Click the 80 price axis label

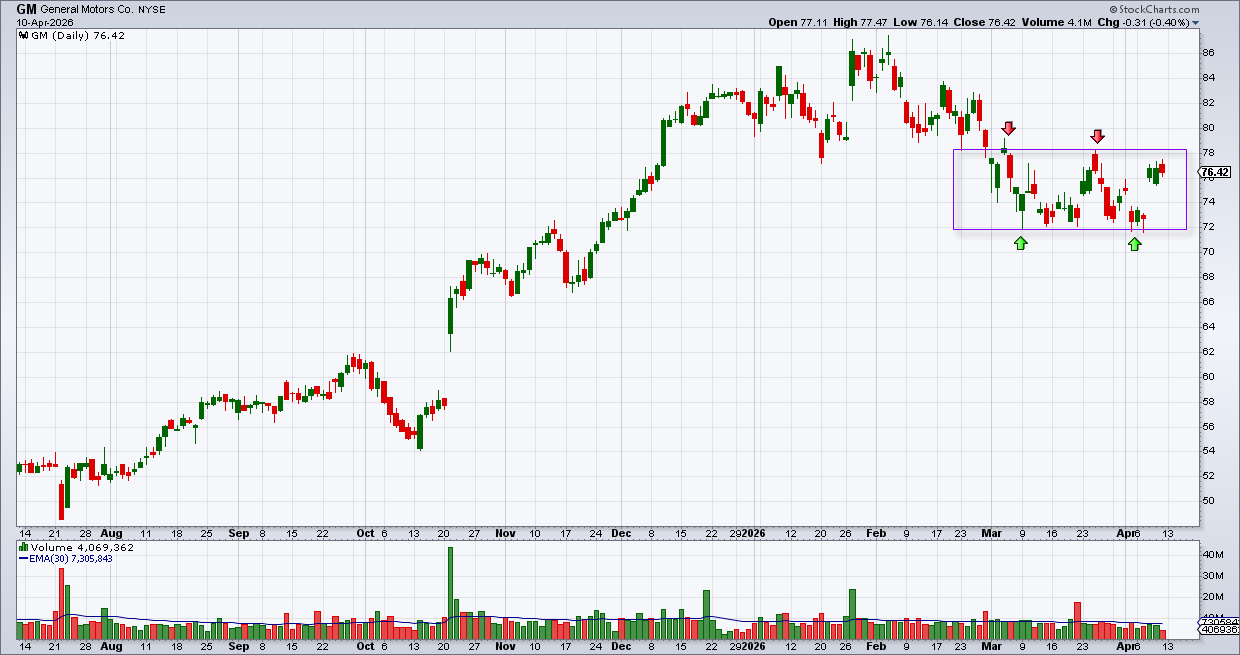(1208, 127)
